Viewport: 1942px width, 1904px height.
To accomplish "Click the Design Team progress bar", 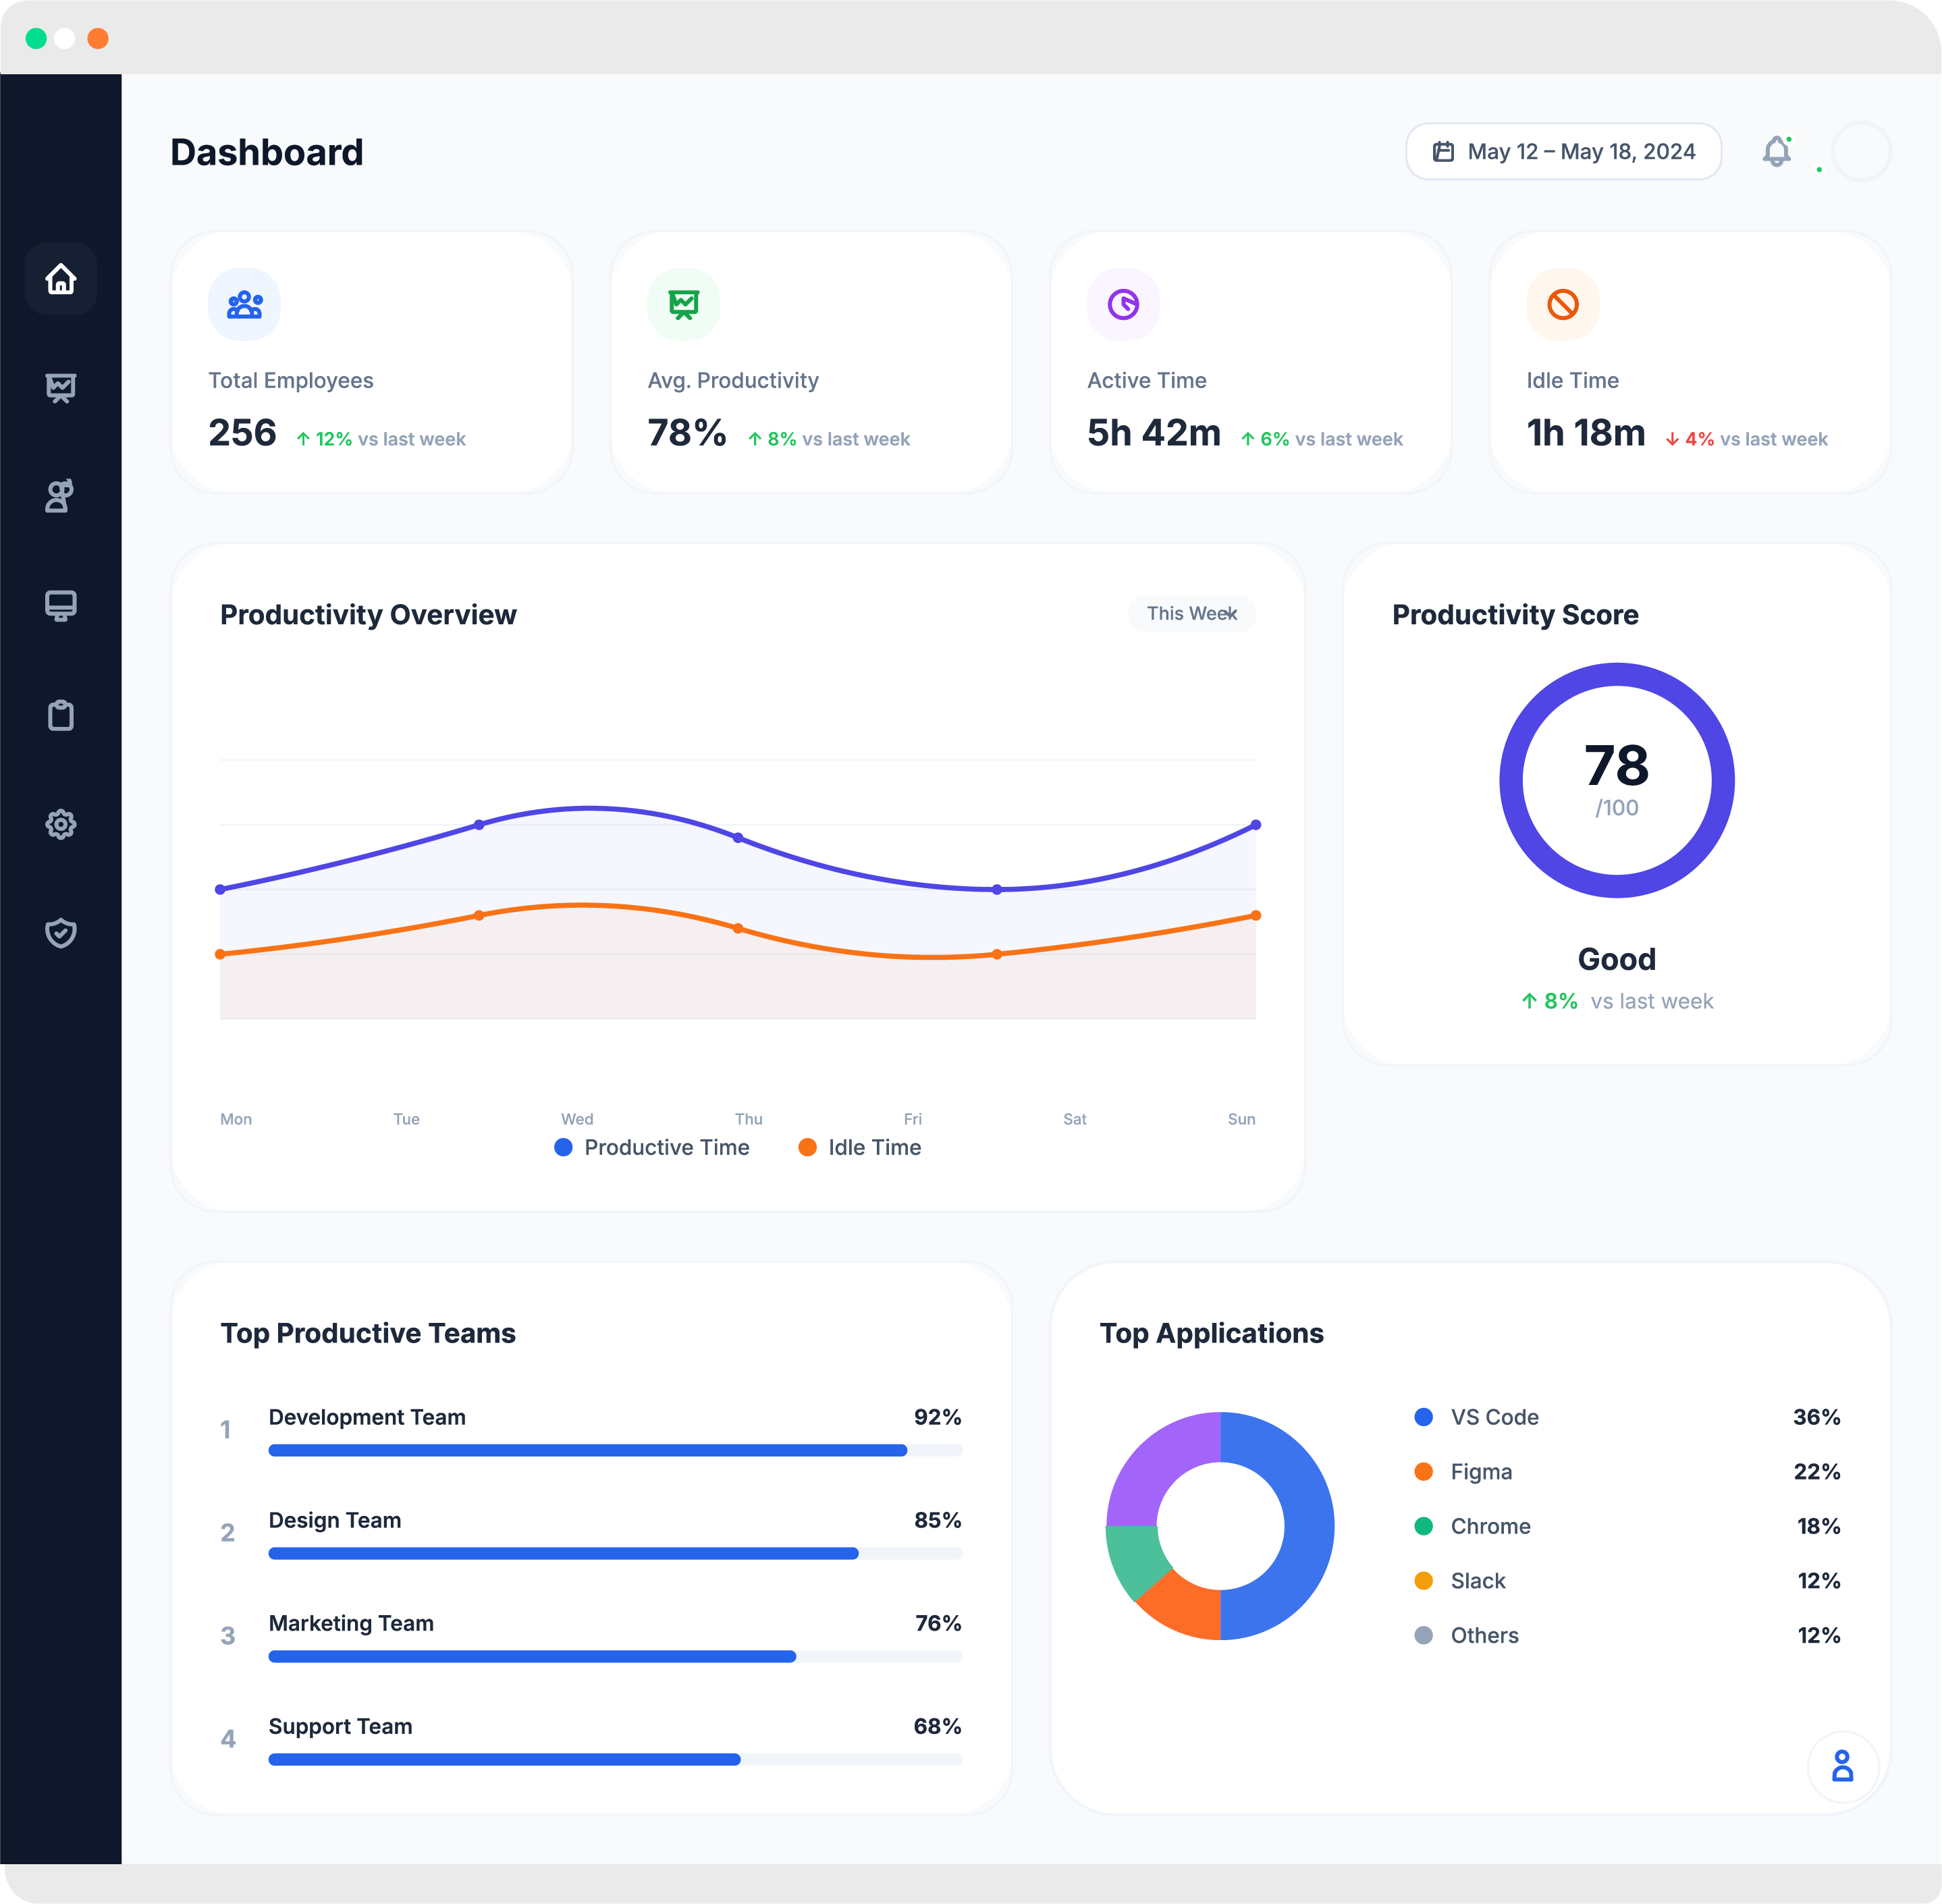I will point(615,1553).
